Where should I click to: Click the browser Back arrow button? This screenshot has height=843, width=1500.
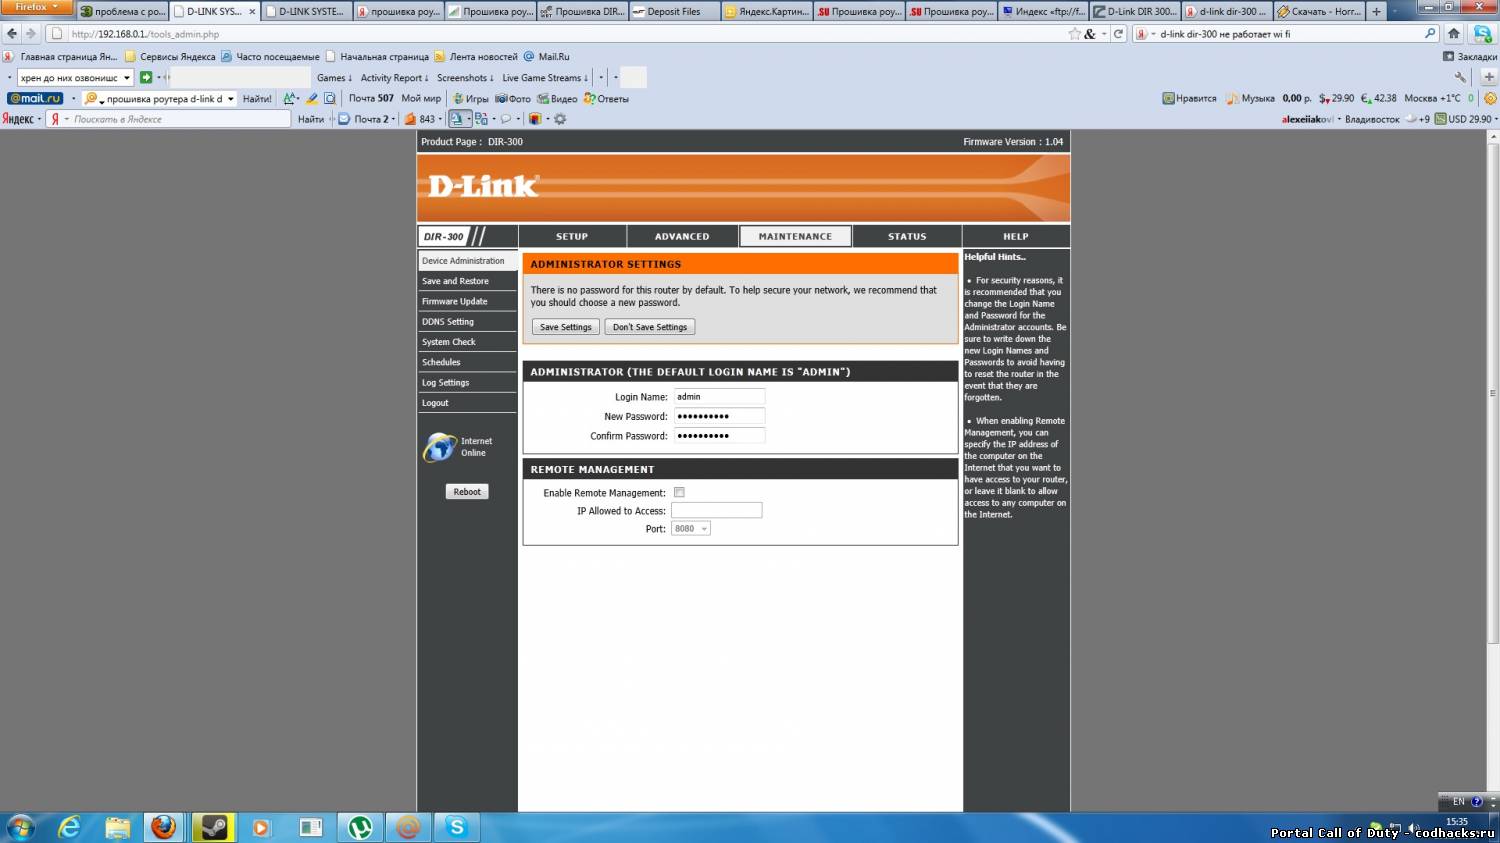[12, 34]
